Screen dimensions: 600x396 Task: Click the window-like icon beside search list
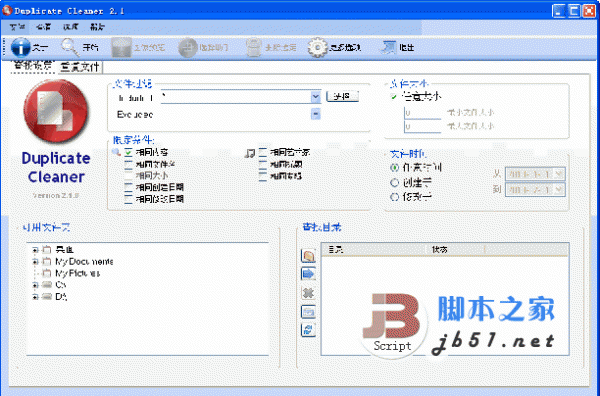[308, 312]
